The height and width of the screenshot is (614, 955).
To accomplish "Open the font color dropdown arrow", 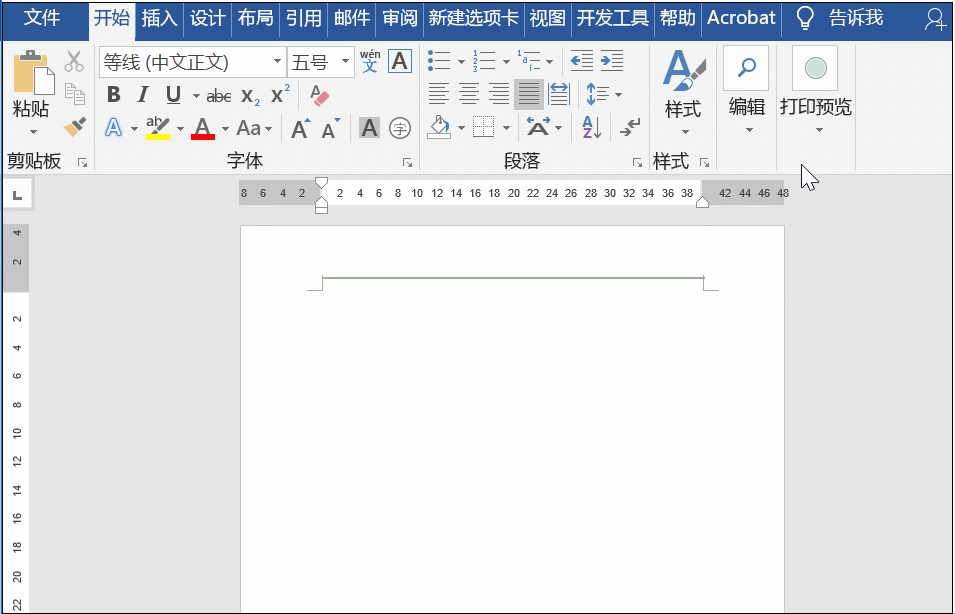I will pyautogui.click(x=225, y=129).
